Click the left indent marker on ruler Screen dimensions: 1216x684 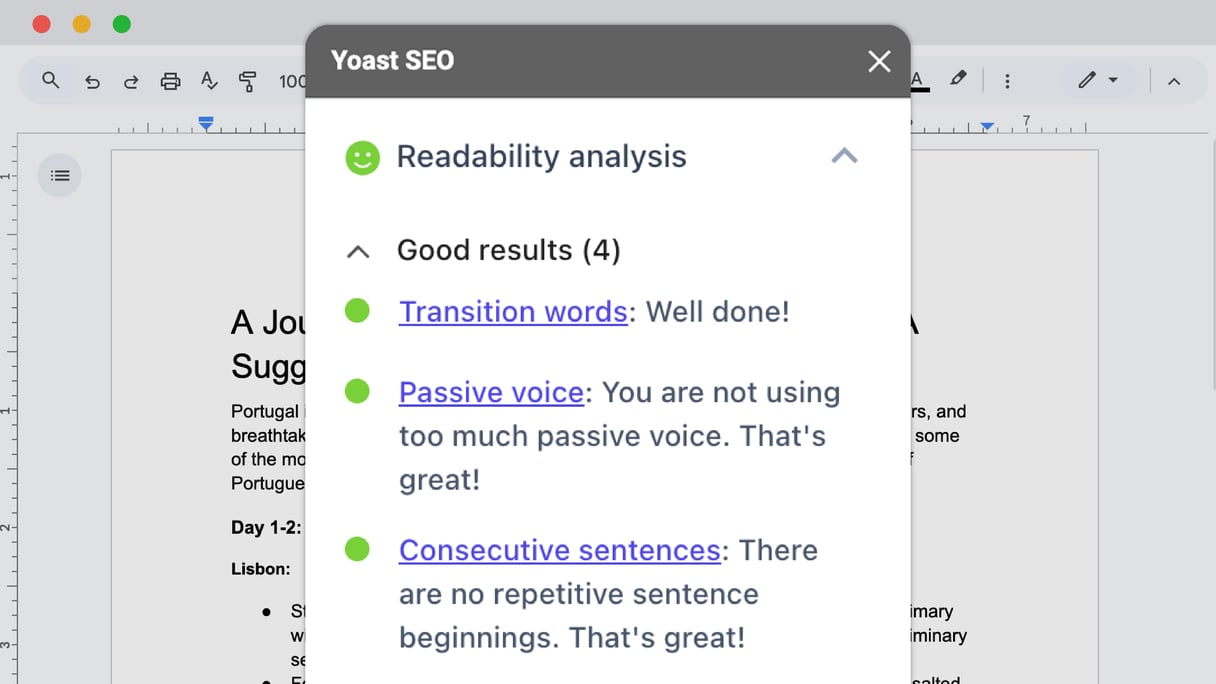(x=206, y=124)
